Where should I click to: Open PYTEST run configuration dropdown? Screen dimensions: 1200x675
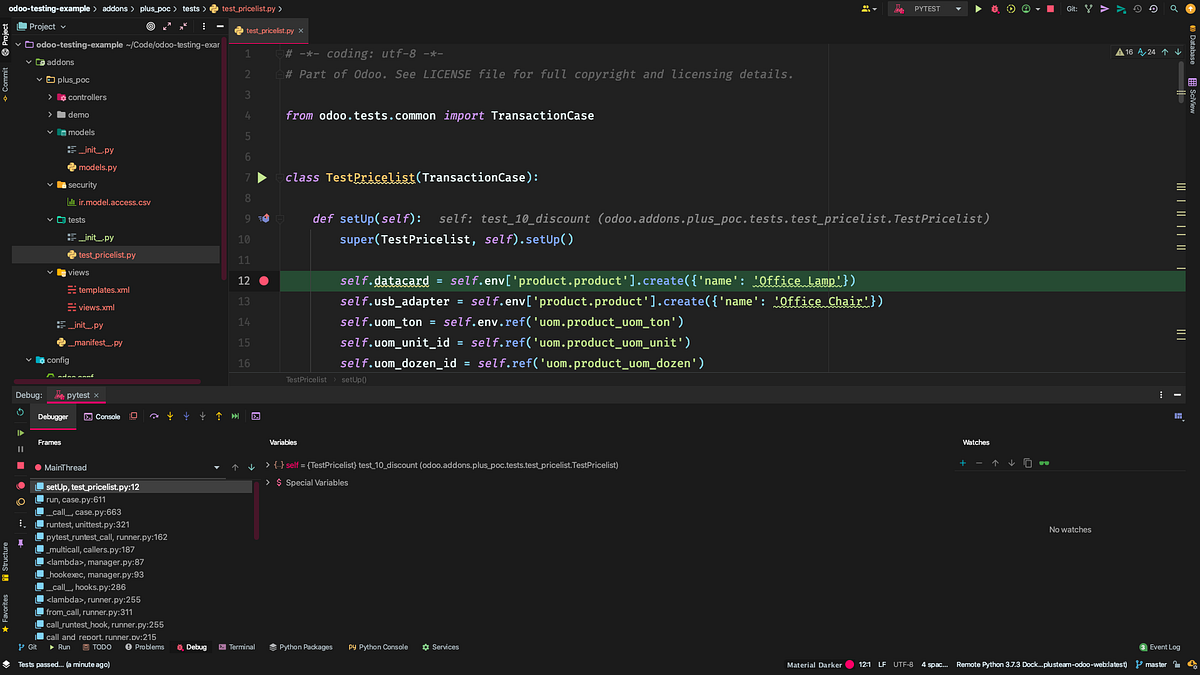(x=927, y=9)
